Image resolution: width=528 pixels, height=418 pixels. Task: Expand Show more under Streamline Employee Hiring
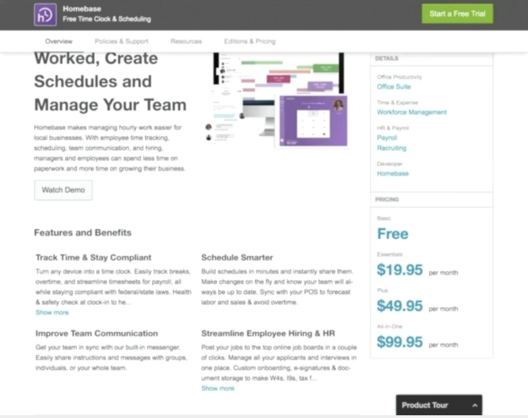pyautogui.click(x=218, y=388)
